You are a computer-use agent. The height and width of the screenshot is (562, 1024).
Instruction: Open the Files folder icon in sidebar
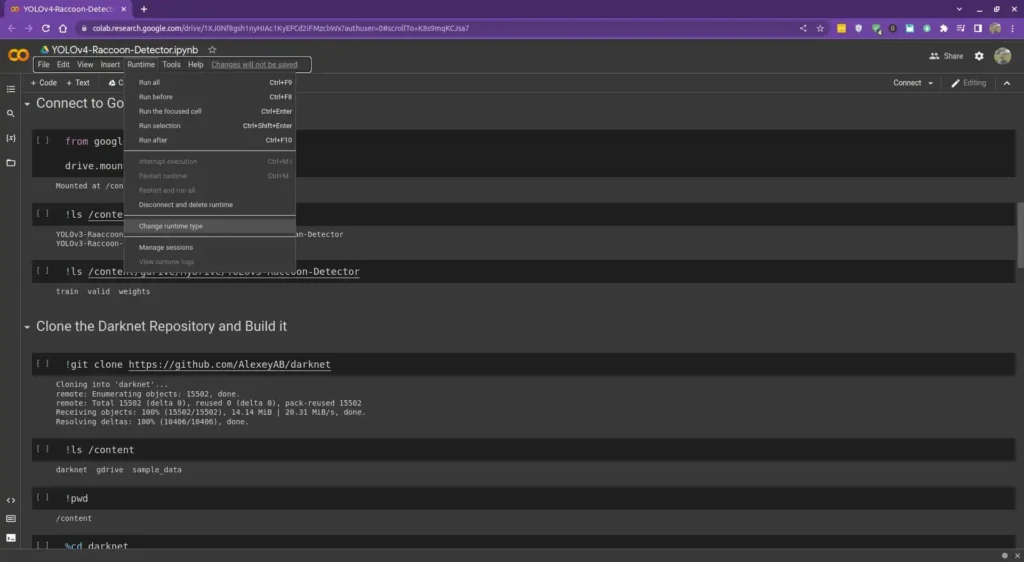pyautogui.click(x=10, y=163)
